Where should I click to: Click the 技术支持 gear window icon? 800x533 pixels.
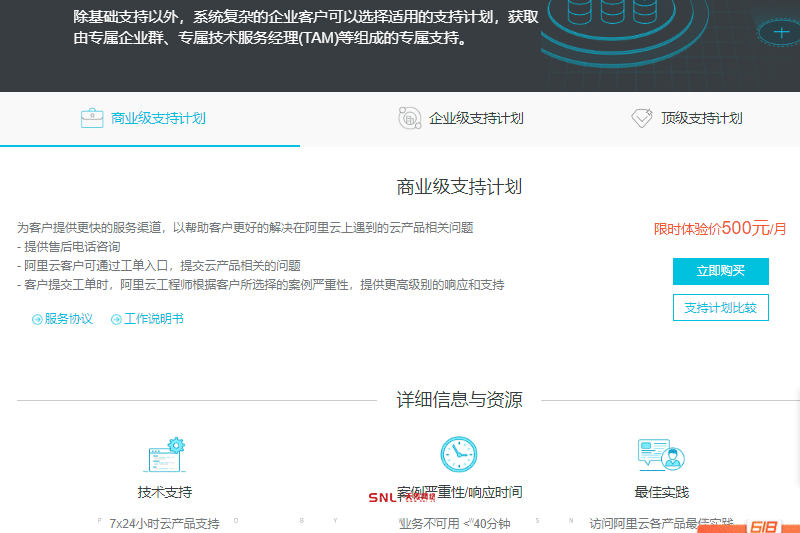coord(165,454)
